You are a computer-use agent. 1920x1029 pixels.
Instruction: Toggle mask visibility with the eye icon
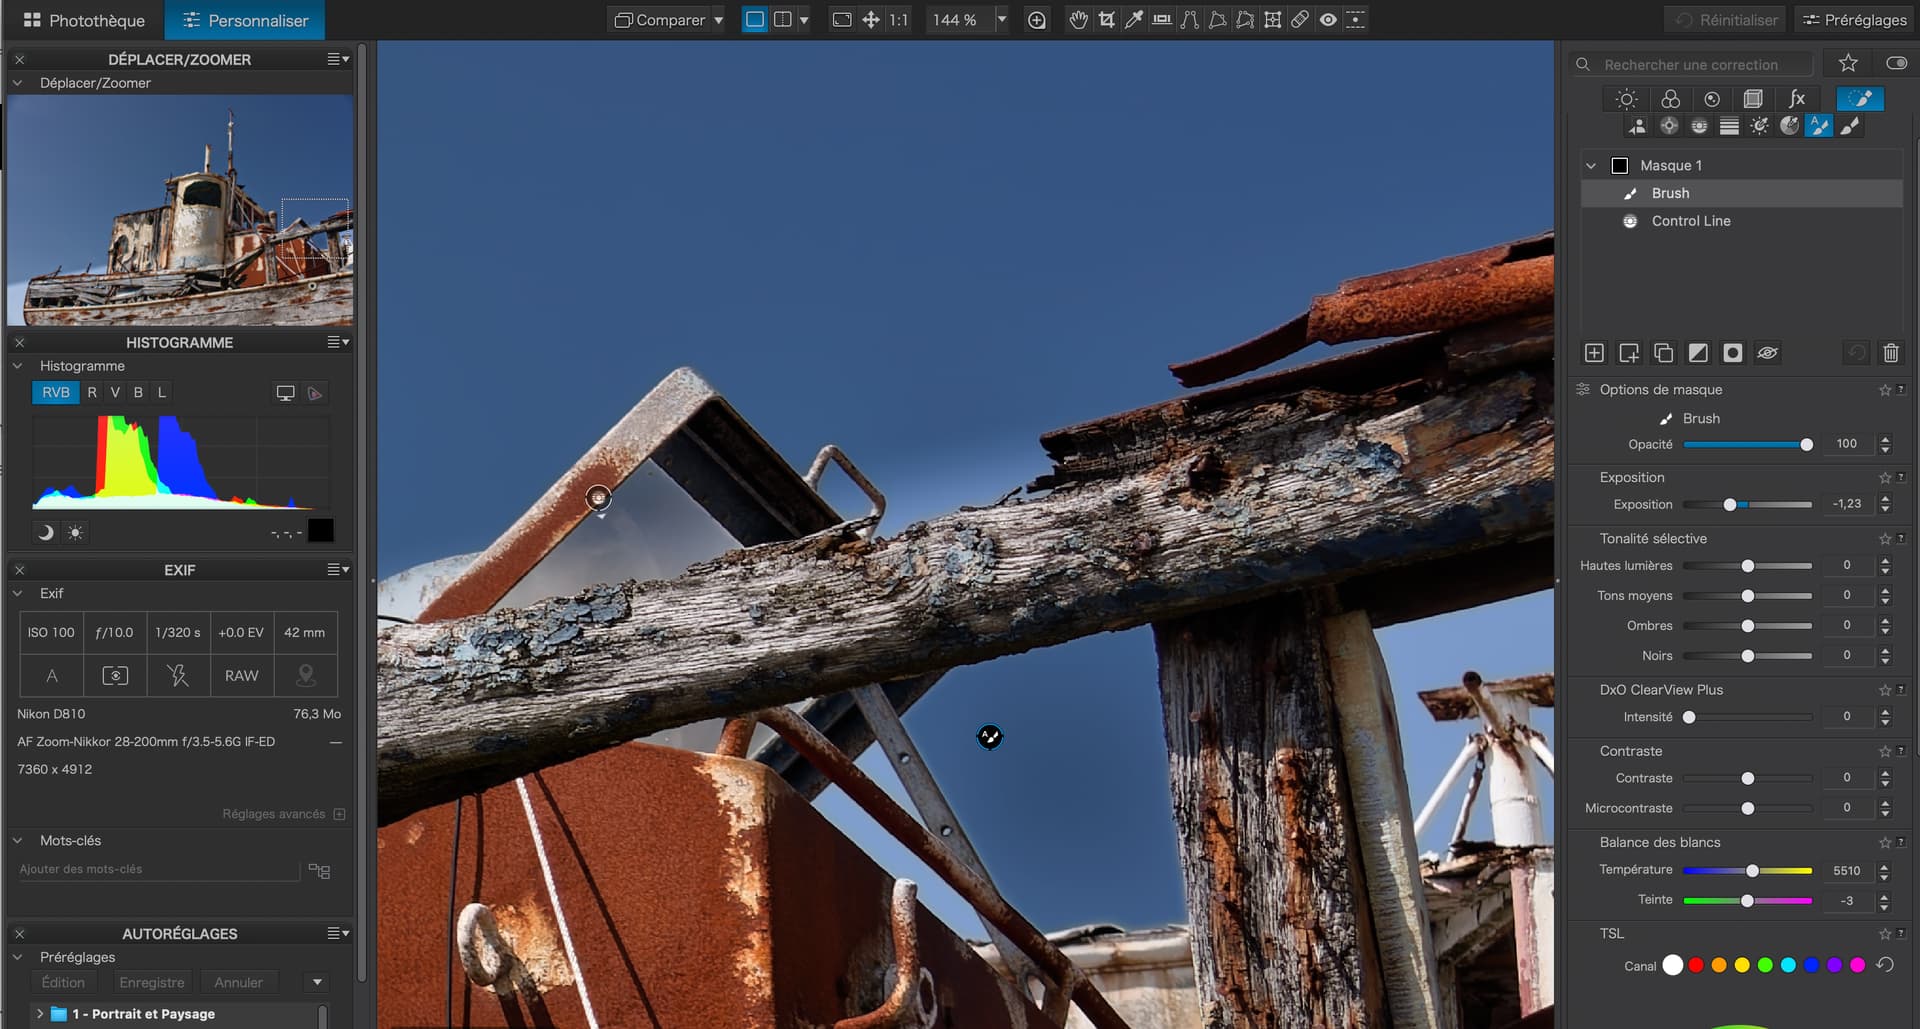(1767, 353)
